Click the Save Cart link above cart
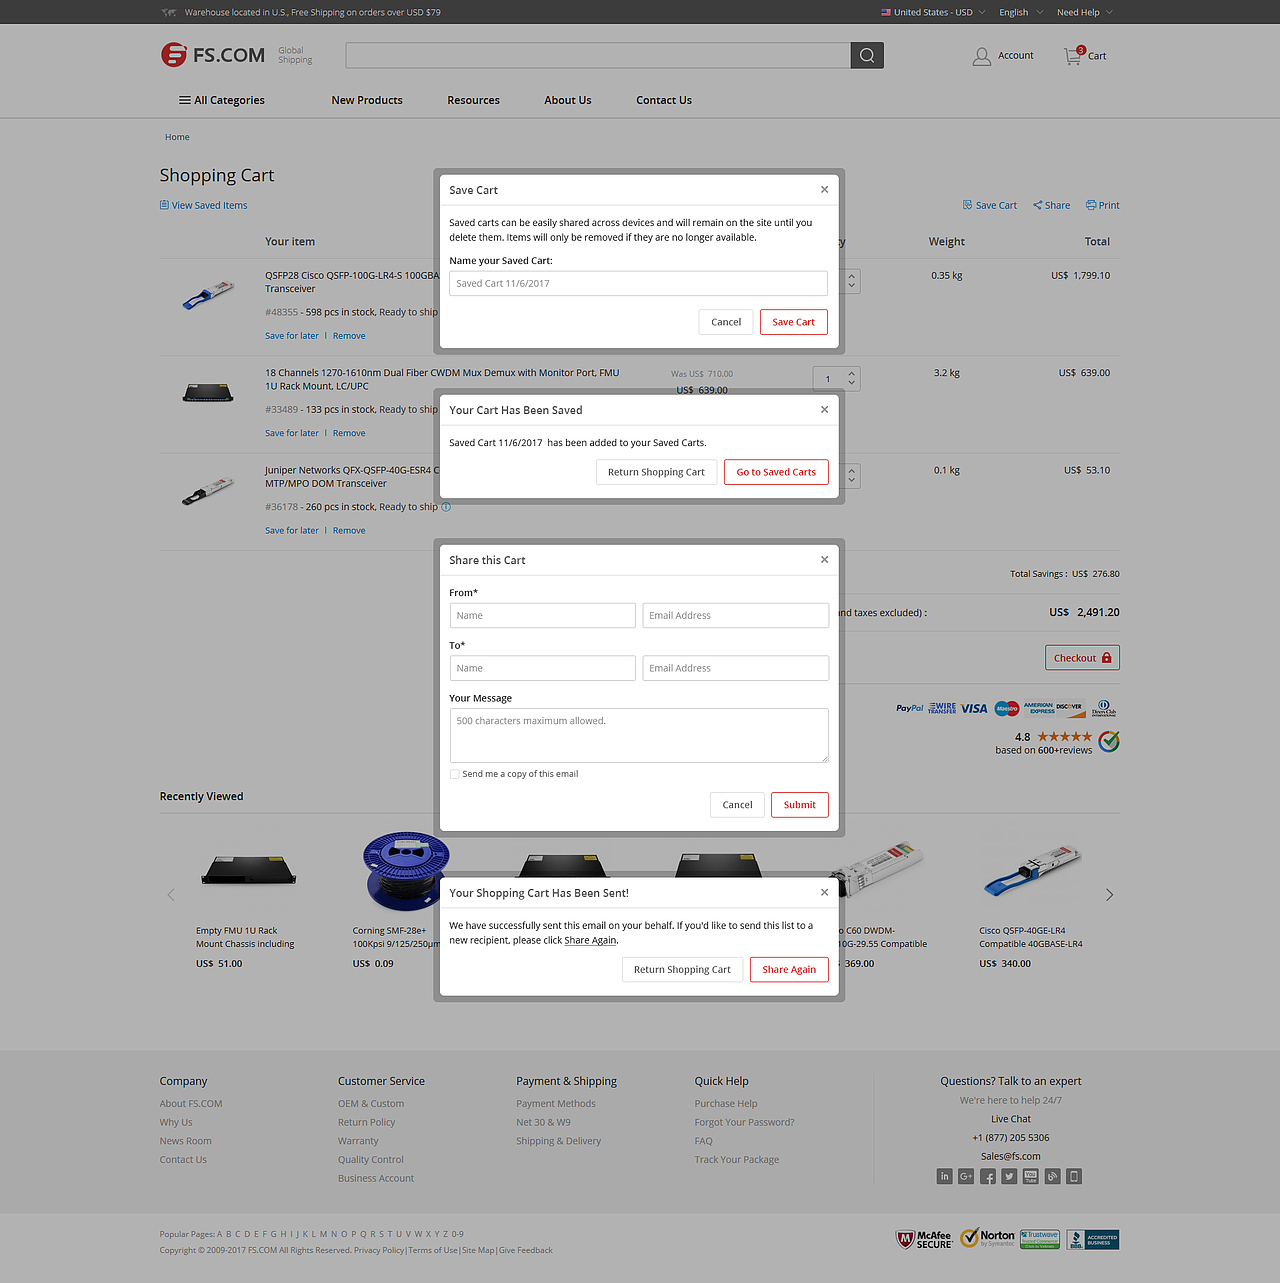The height and width of the screenshot is (1283, 1280). tap(990, 205)
